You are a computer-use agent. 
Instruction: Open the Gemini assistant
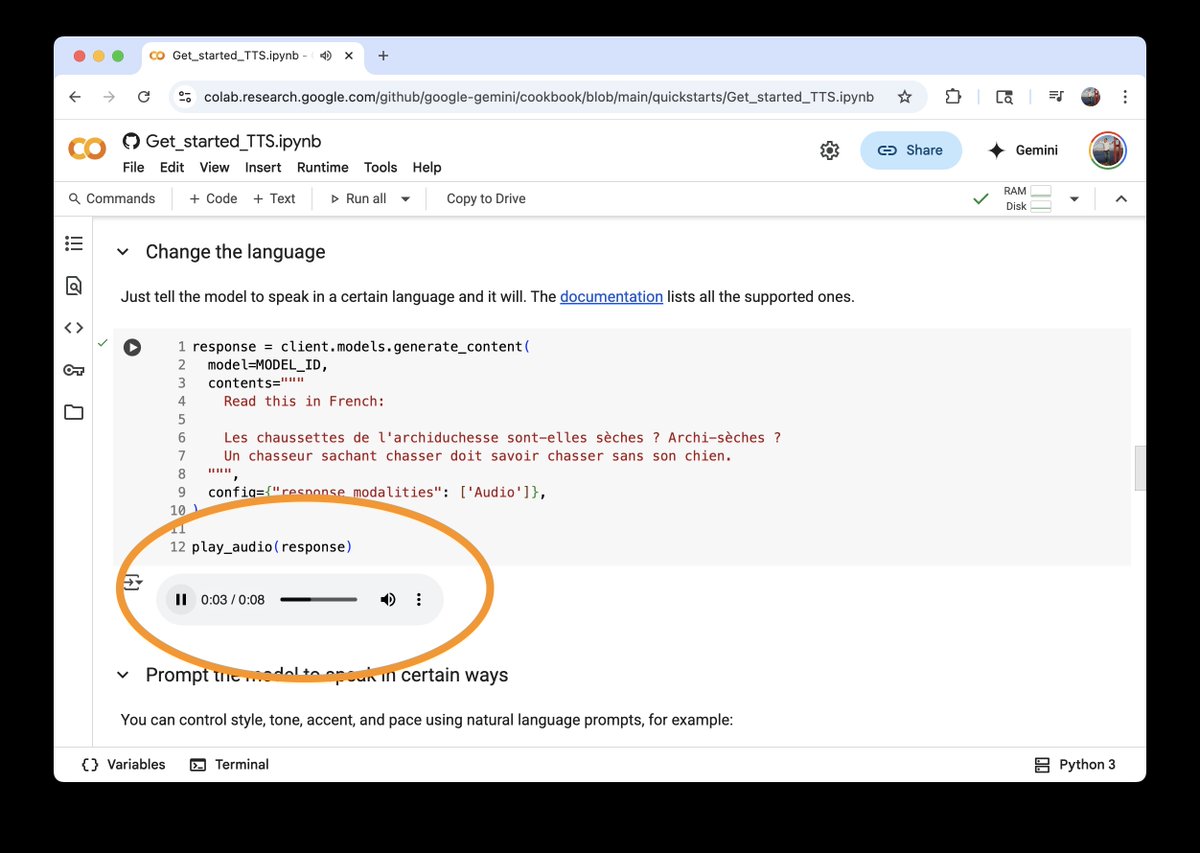(x=1023, y=150)
